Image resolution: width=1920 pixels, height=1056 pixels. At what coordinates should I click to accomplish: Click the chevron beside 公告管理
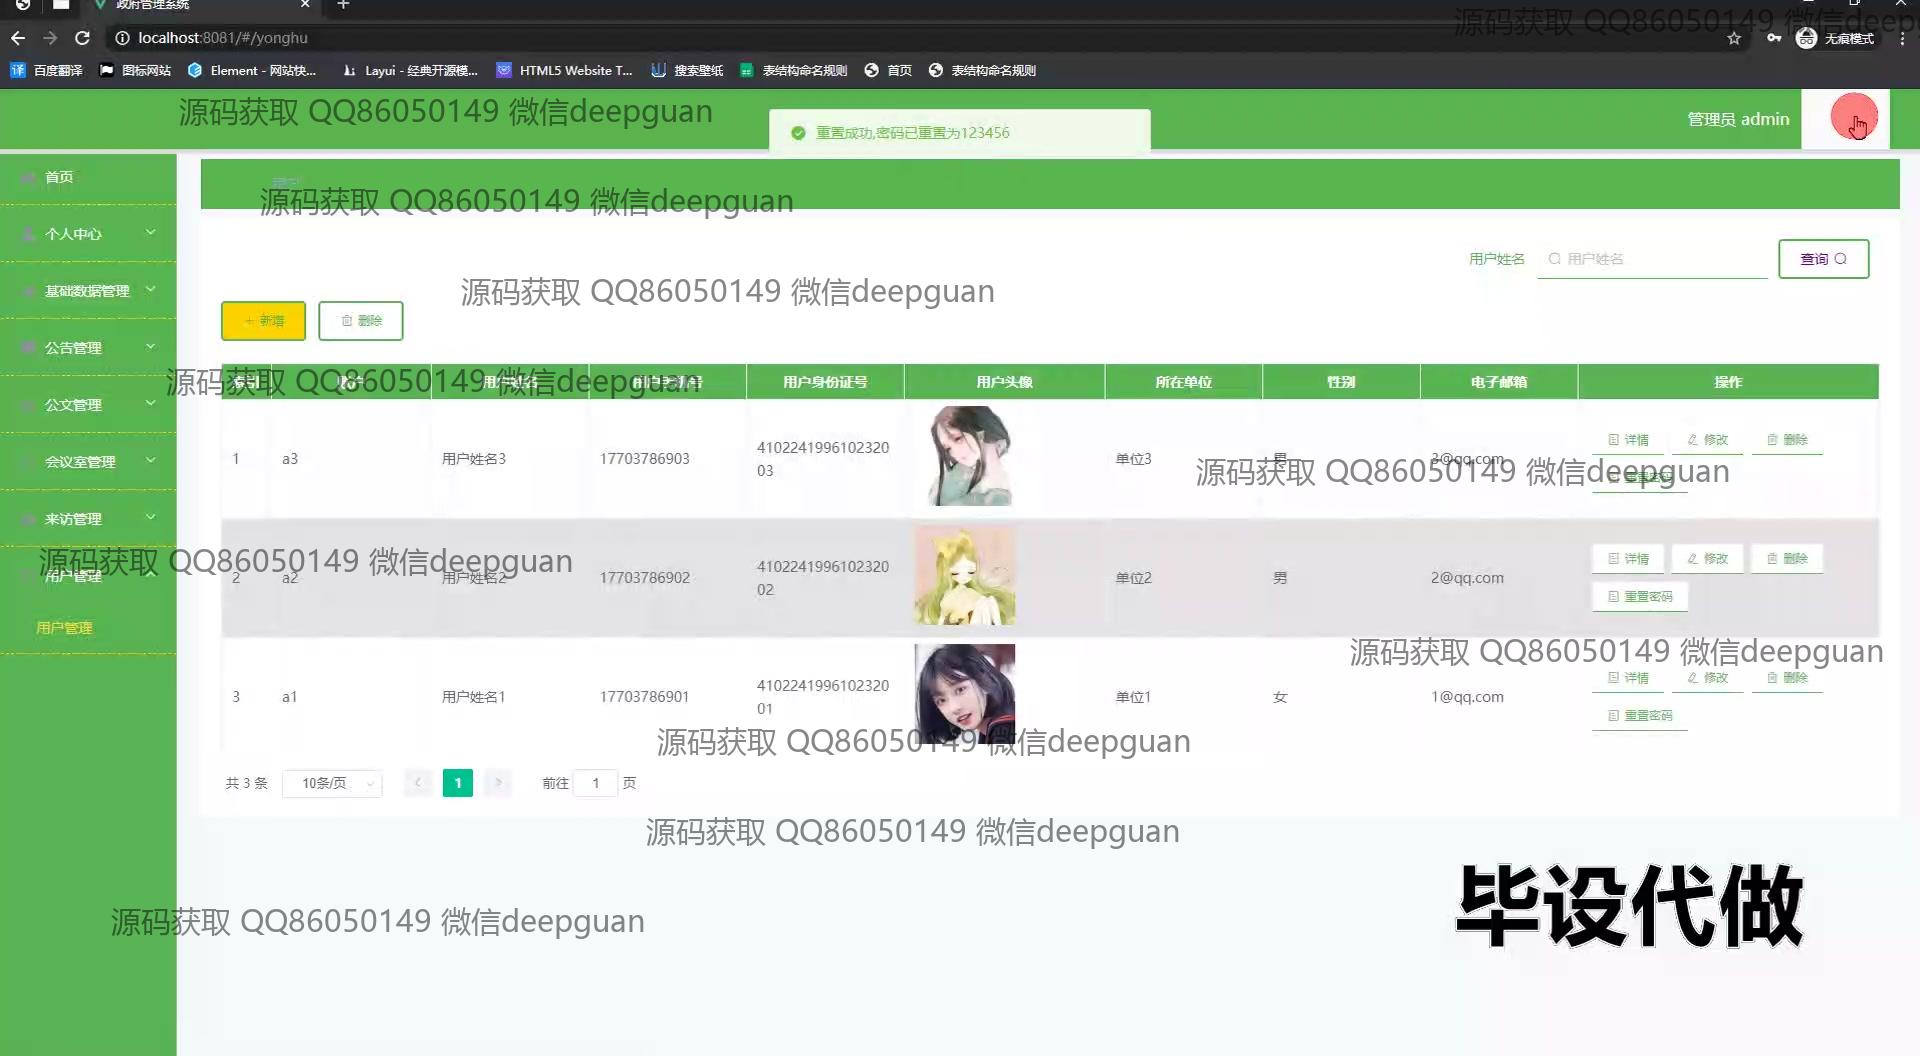150,346
